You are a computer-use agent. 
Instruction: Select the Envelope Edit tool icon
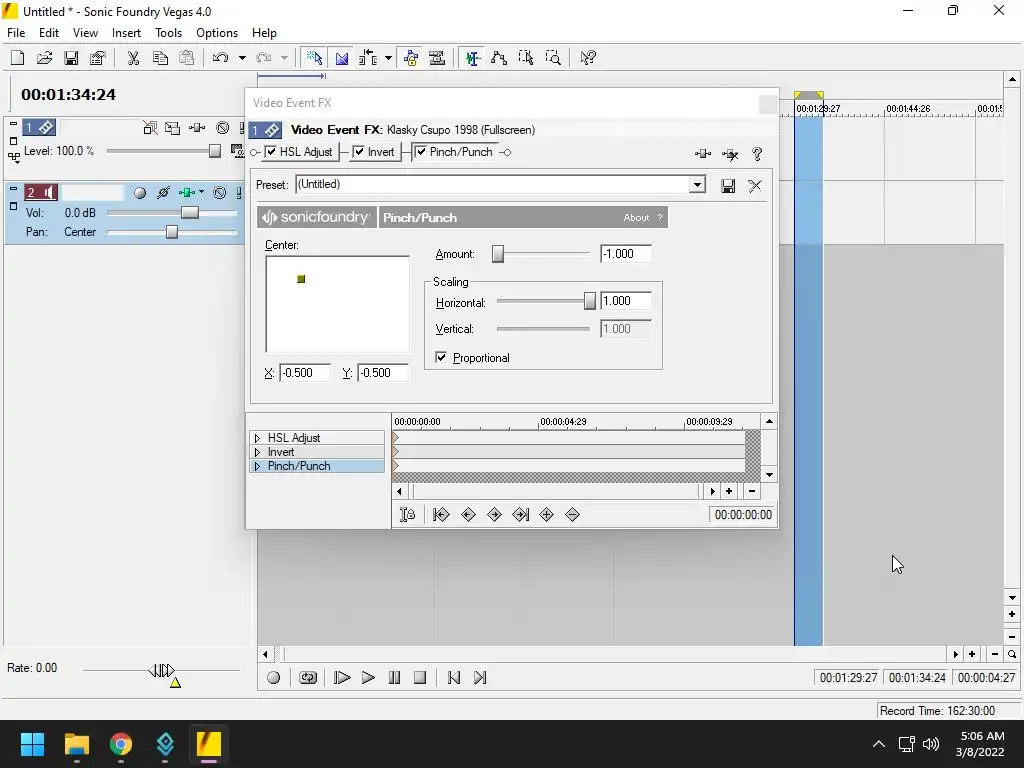pyautogui.click(x=499, y=58)
